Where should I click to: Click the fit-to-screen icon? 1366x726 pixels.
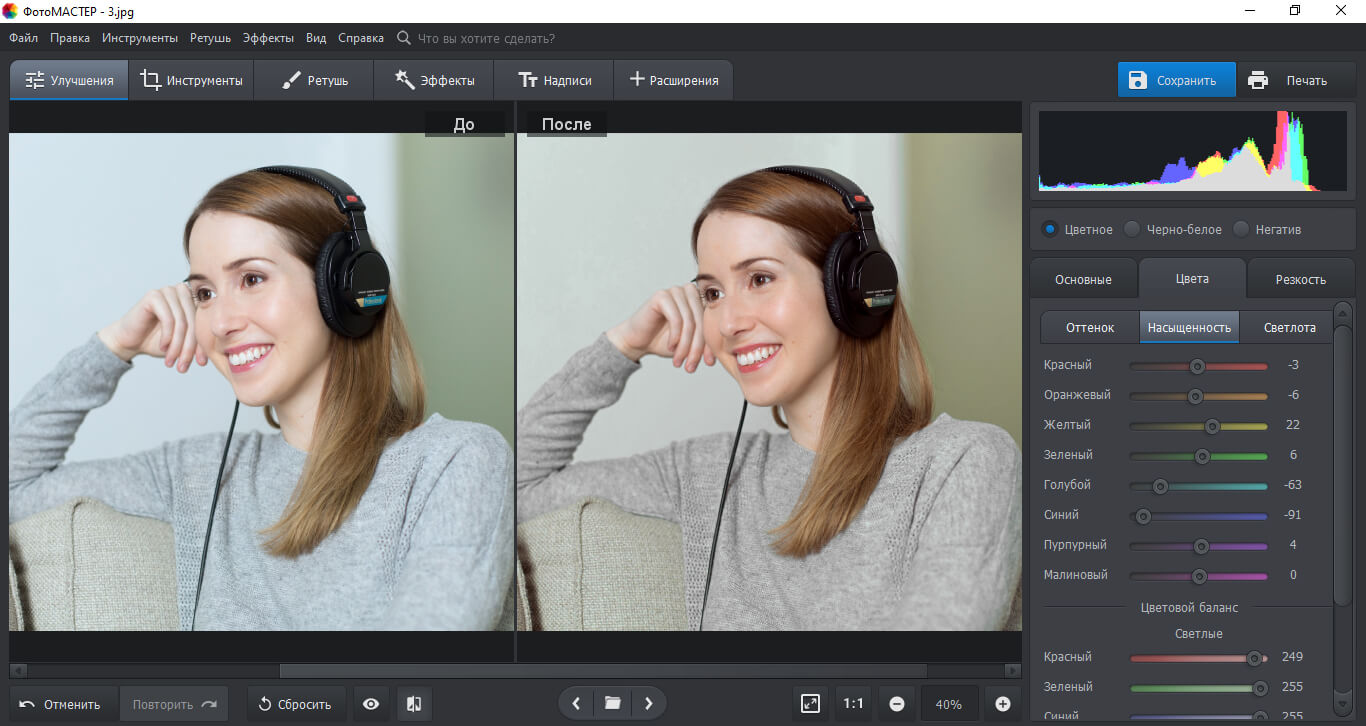tap(811, 704)
